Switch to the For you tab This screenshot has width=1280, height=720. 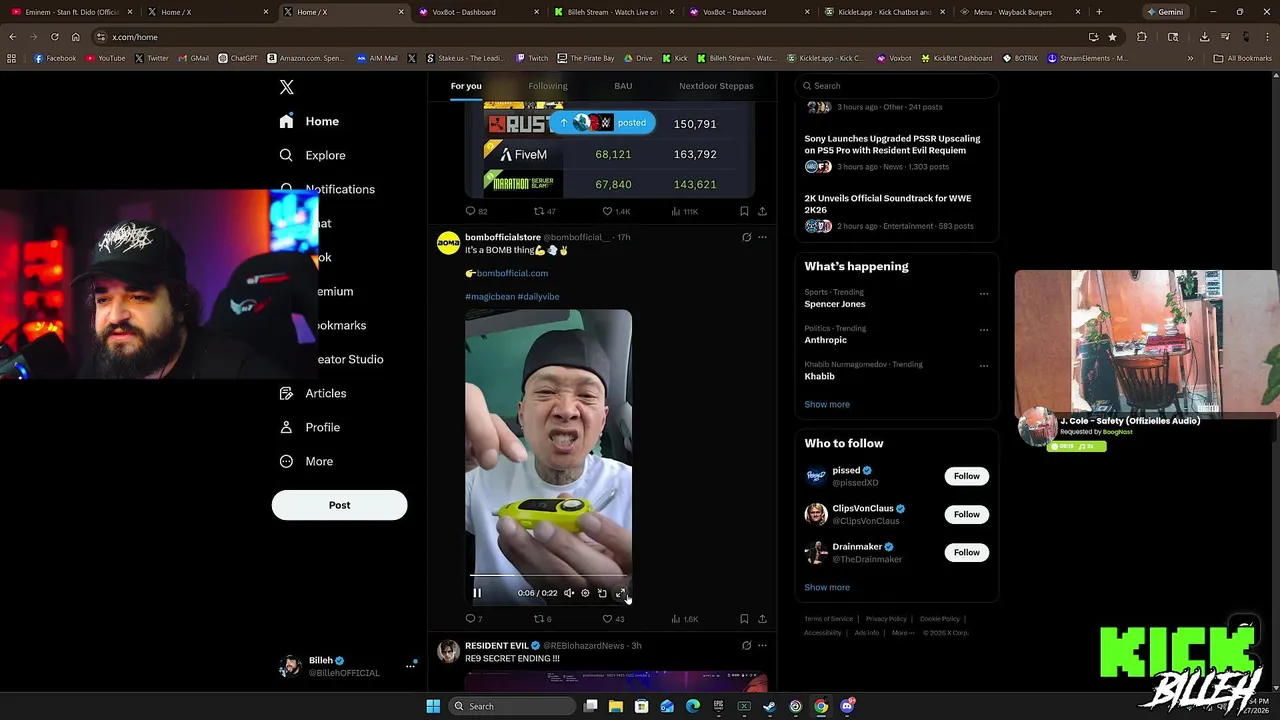[x=465, y=86]
